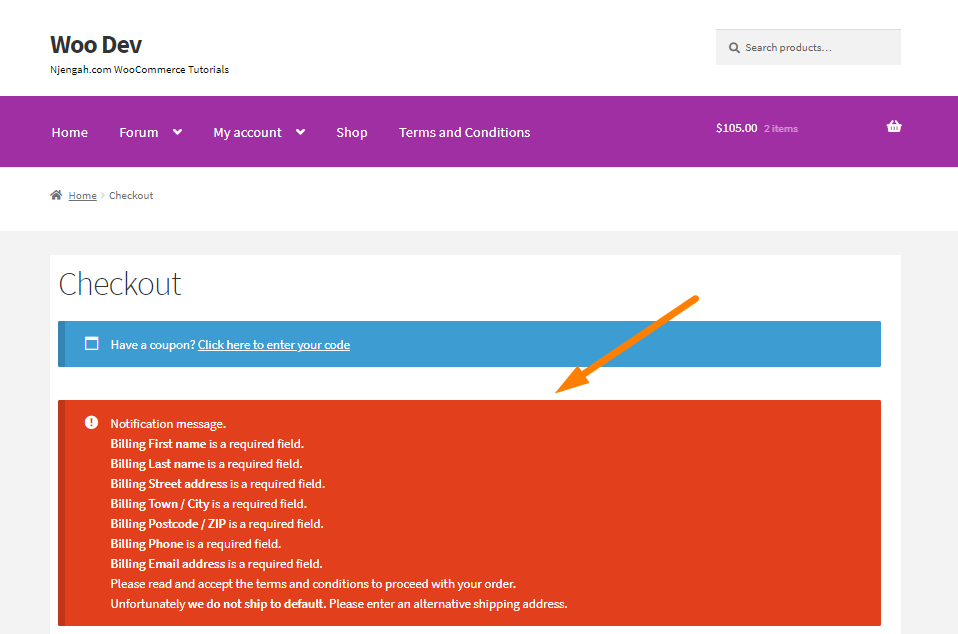
Task: Click the accept terms and conditions error line
Action: coord(313,584)
